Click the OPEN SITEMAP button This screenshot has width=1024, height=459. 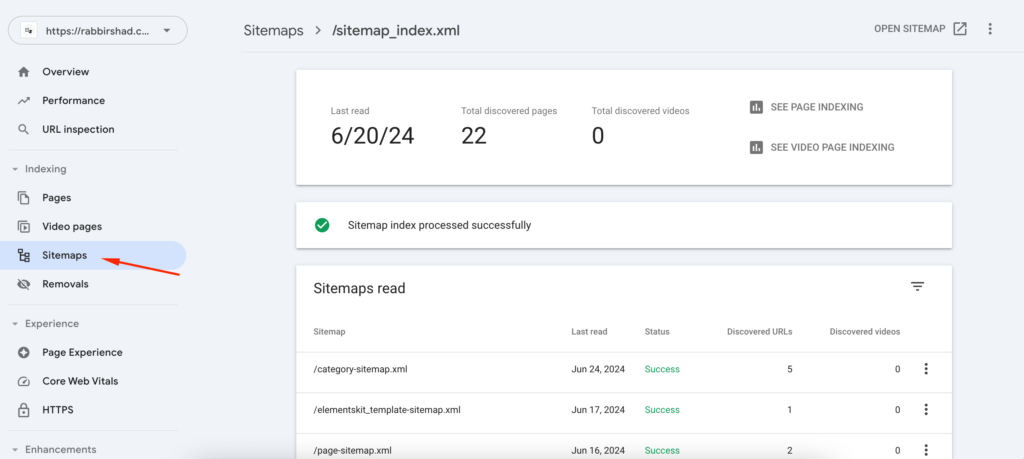(x=919, y=29)
